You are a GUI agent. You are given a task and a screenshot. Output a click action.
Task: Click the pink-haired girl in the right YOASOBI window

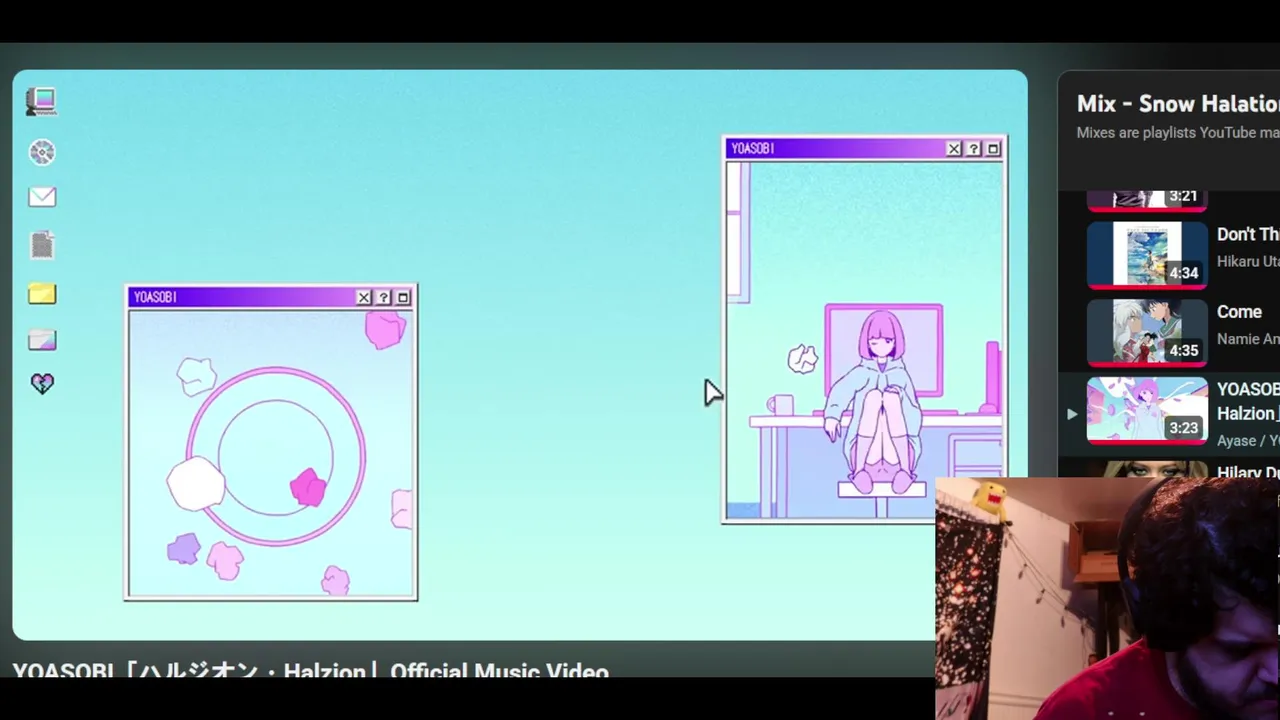[x=876, y=404]
